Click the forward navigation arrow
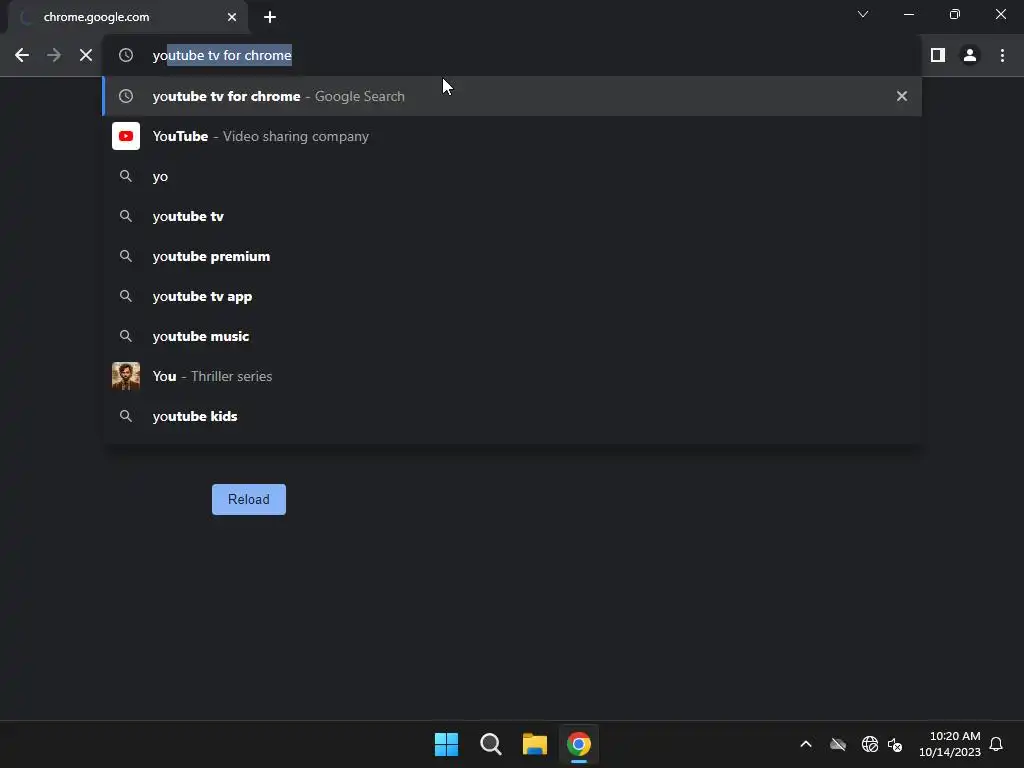 coord(54,56)
